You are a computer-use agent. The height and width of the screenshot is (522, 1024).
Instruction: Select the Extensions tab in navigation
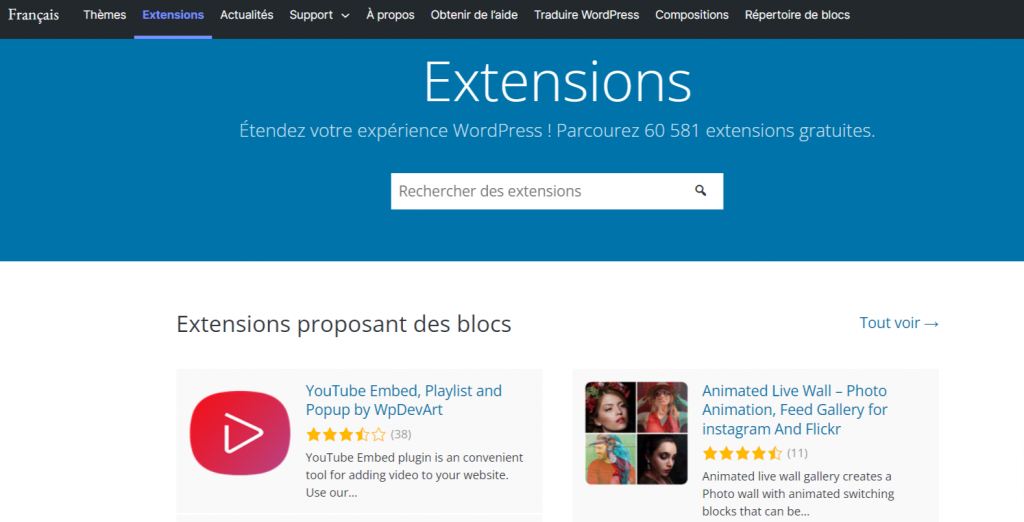[x=173, y=15]
